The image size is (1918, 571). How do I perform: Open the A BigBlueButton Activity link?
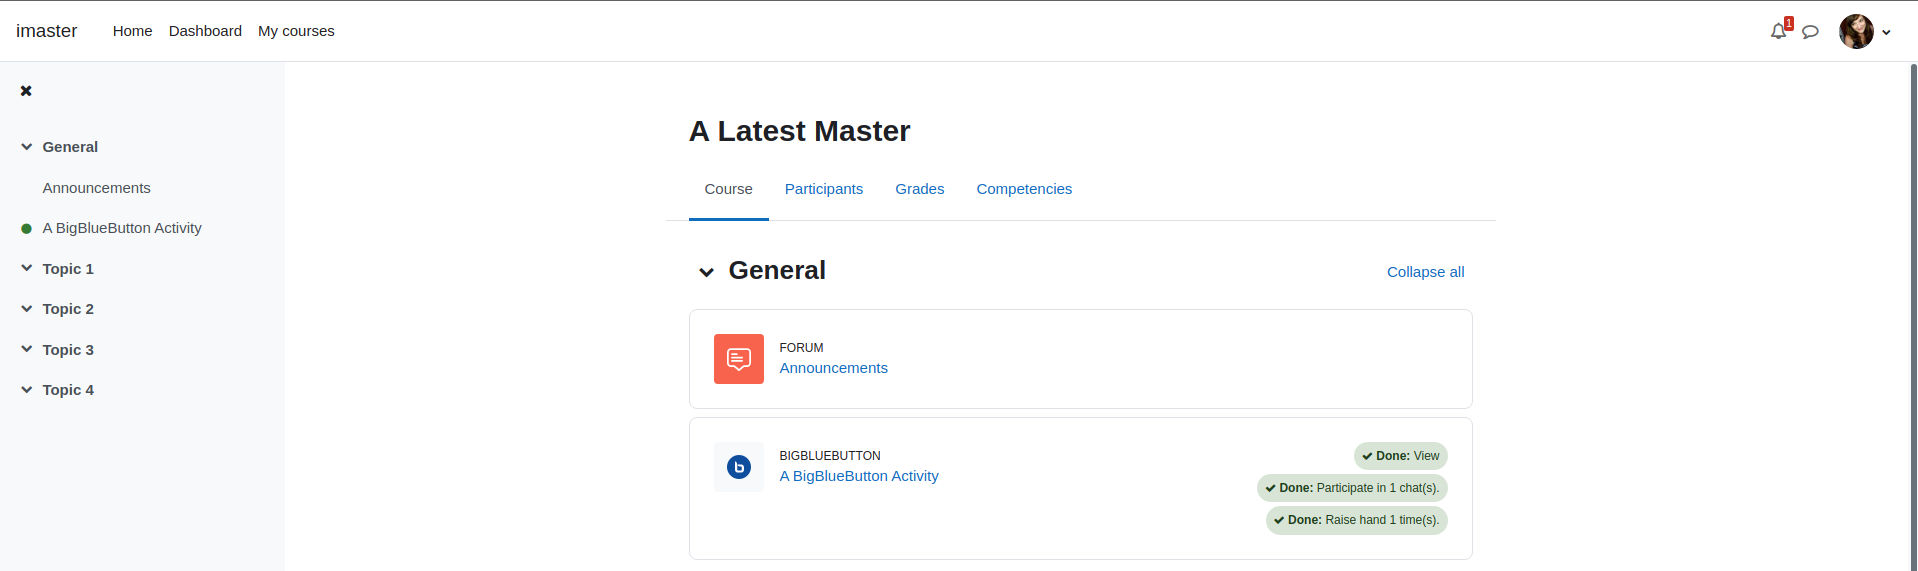pyautogui.click(x=859, y=476)
